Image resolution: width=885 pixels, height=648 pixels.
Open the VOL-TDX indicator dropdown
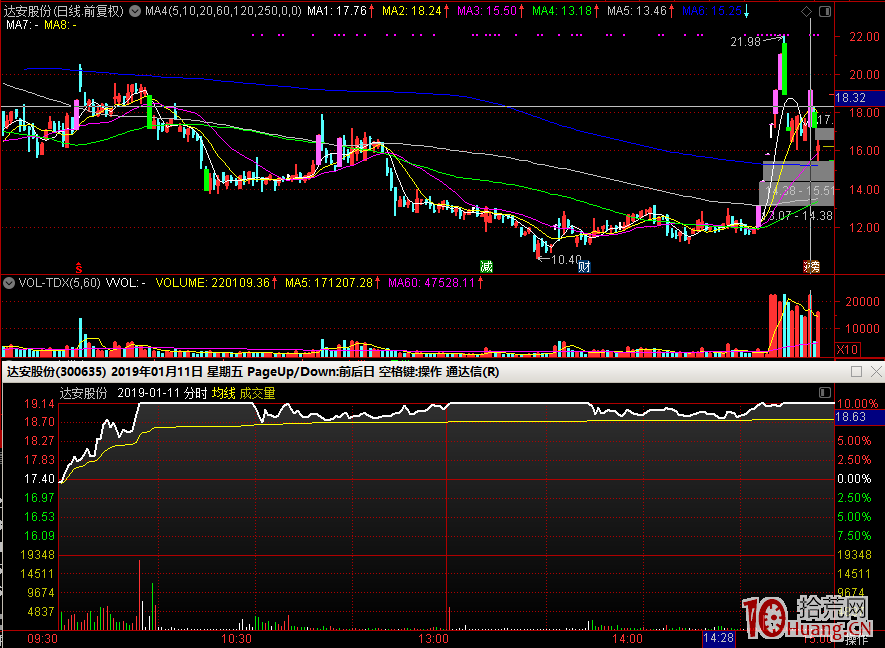tap(10, 283)
